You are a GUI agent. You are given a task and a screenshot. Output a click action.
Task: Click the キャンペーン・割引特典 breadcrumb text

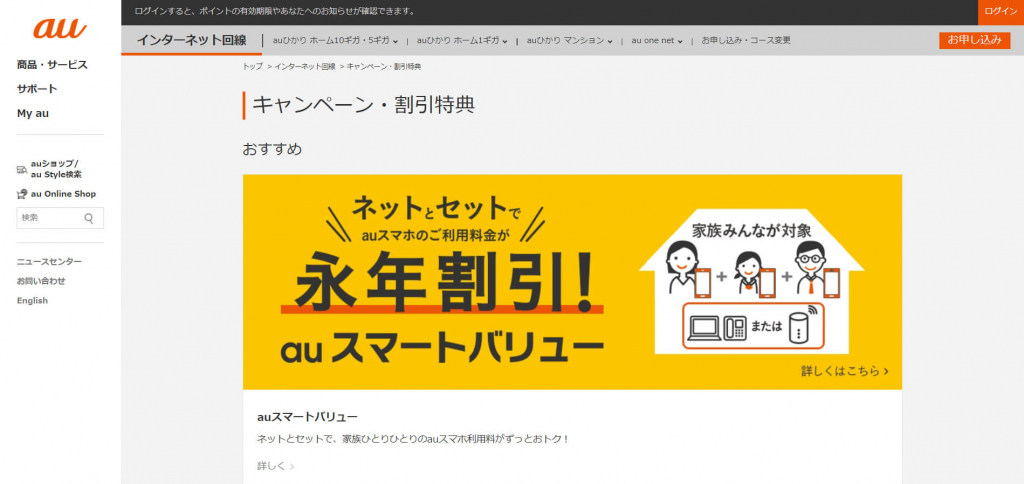tap(384, 67)
